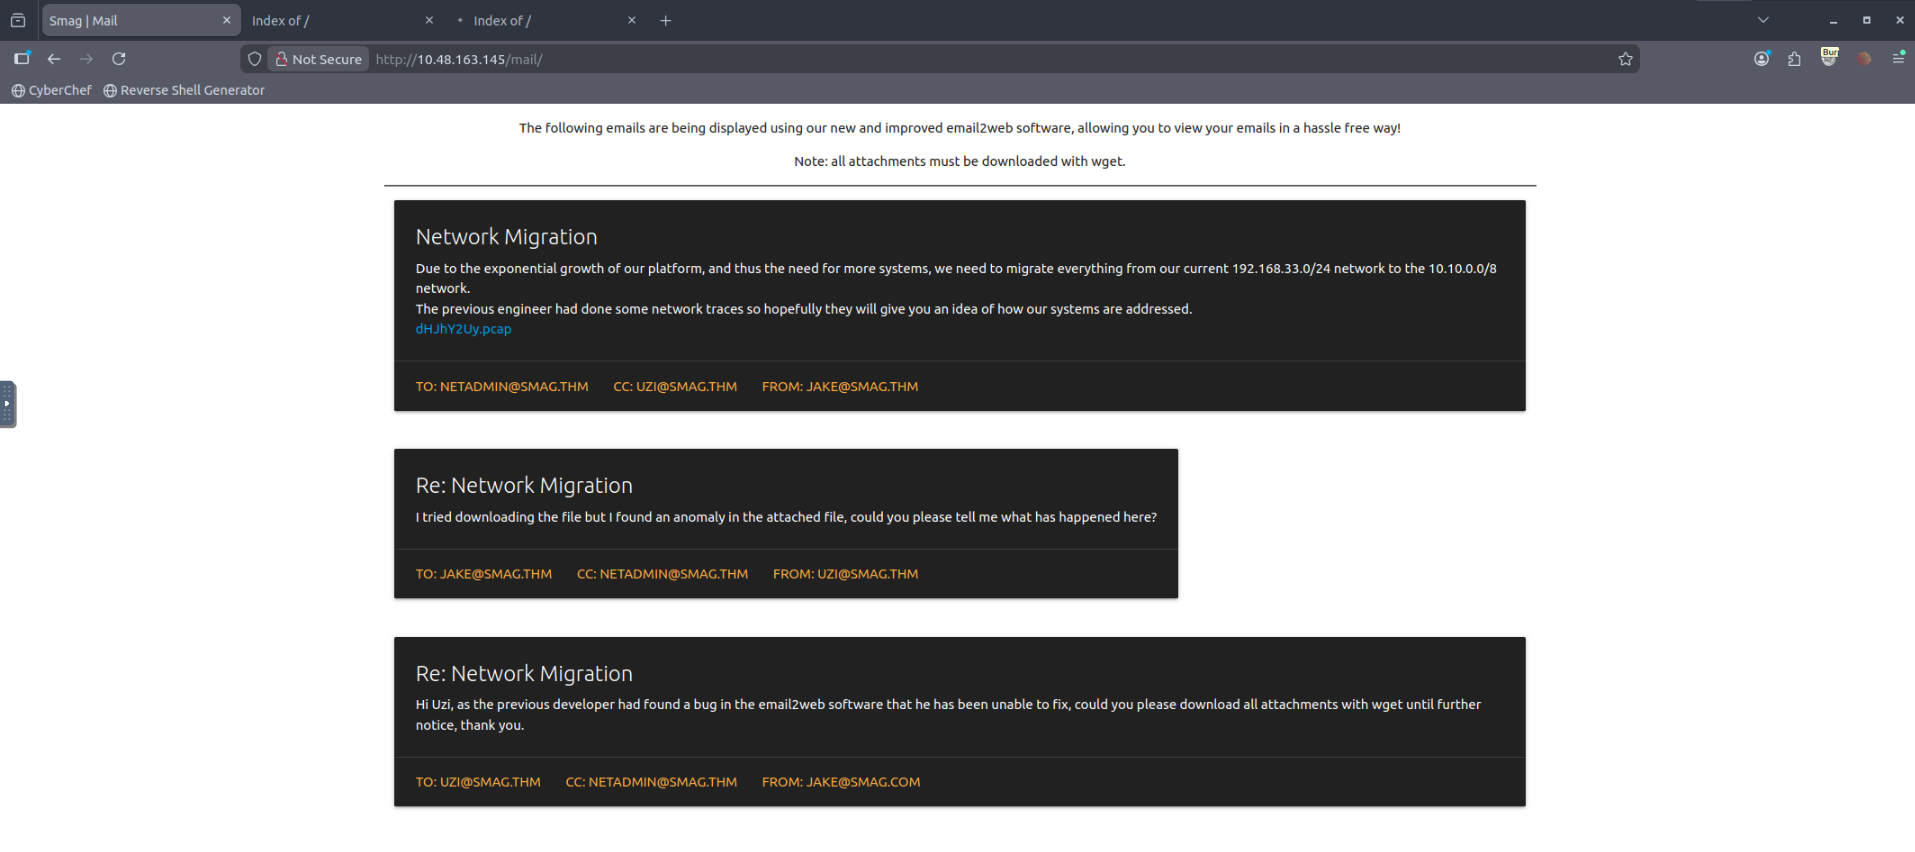1915x852 pixels.
Task: Open the list all tabs dropdown arrow
Action: tap(1763, 20)
